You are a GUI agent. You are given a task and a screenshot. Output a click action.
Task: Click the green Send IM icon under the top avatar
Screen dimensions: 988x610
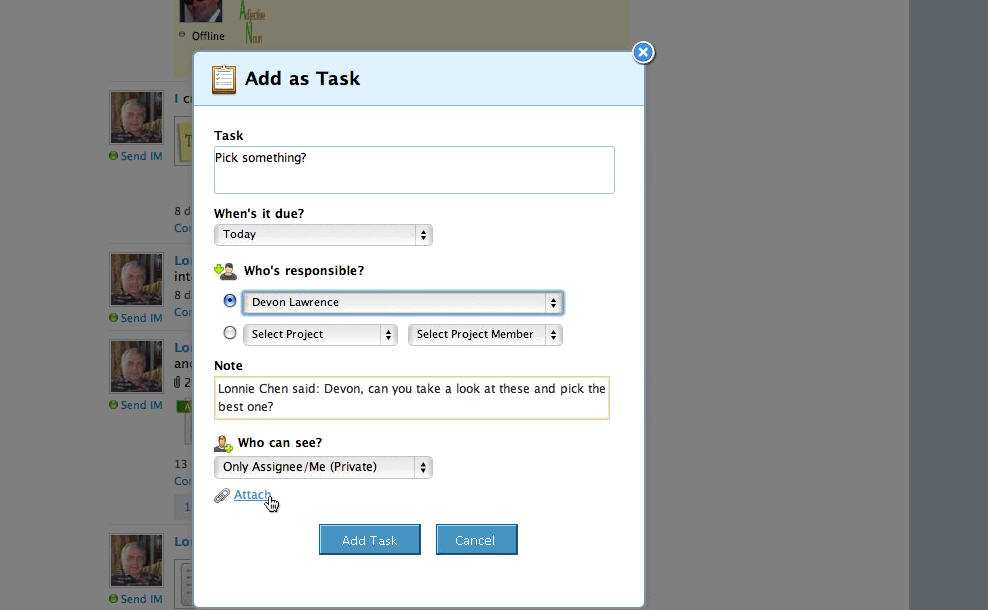tap(114, 156)
